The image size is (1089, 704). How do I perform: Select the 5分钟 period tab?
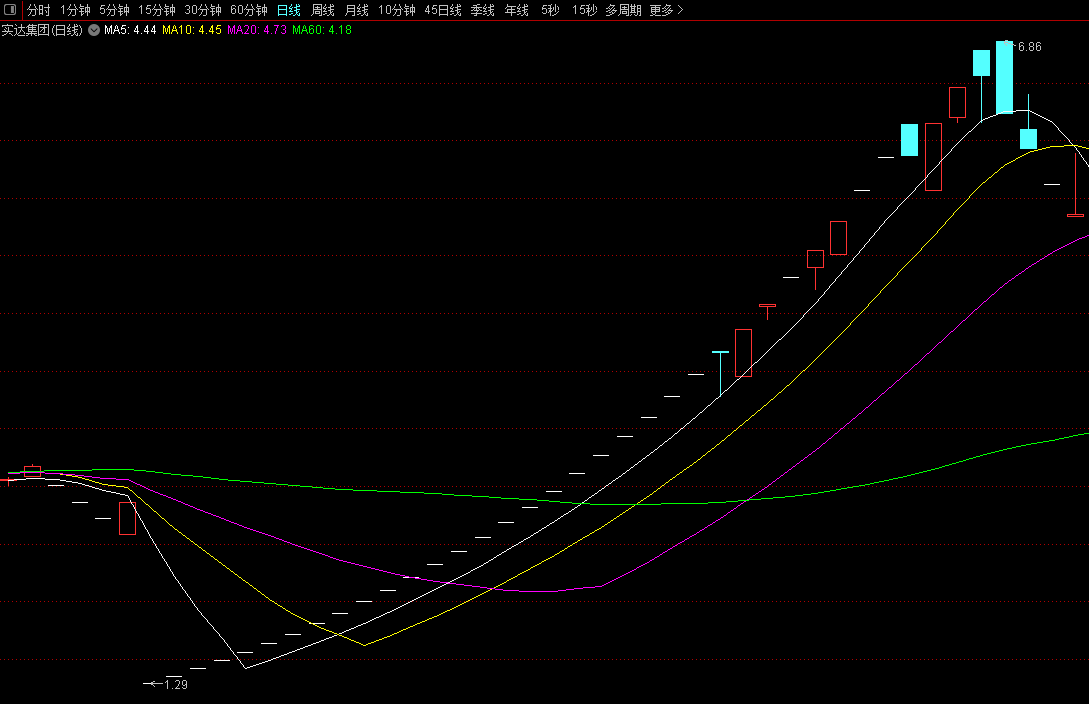114,10
